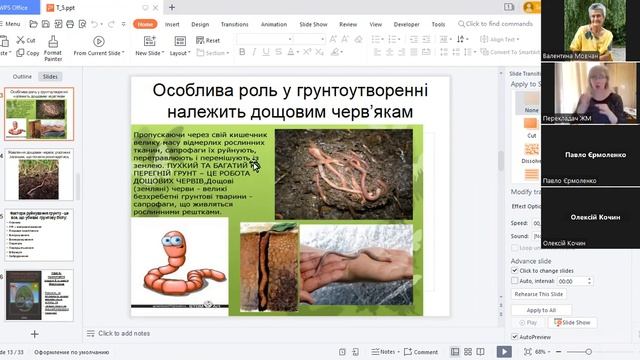
Task: Open the font color dropdown arrow
Action: click(x=298, y=52)
